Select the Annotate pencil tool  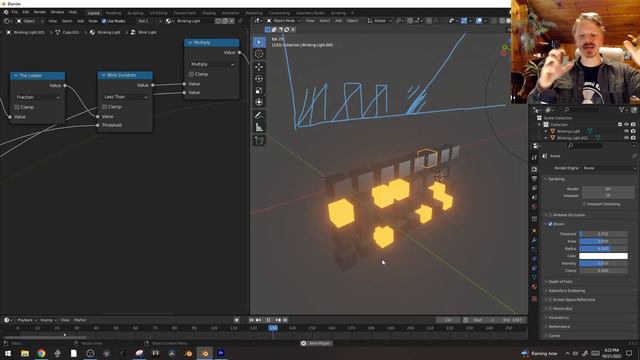[x=259, y=116]
